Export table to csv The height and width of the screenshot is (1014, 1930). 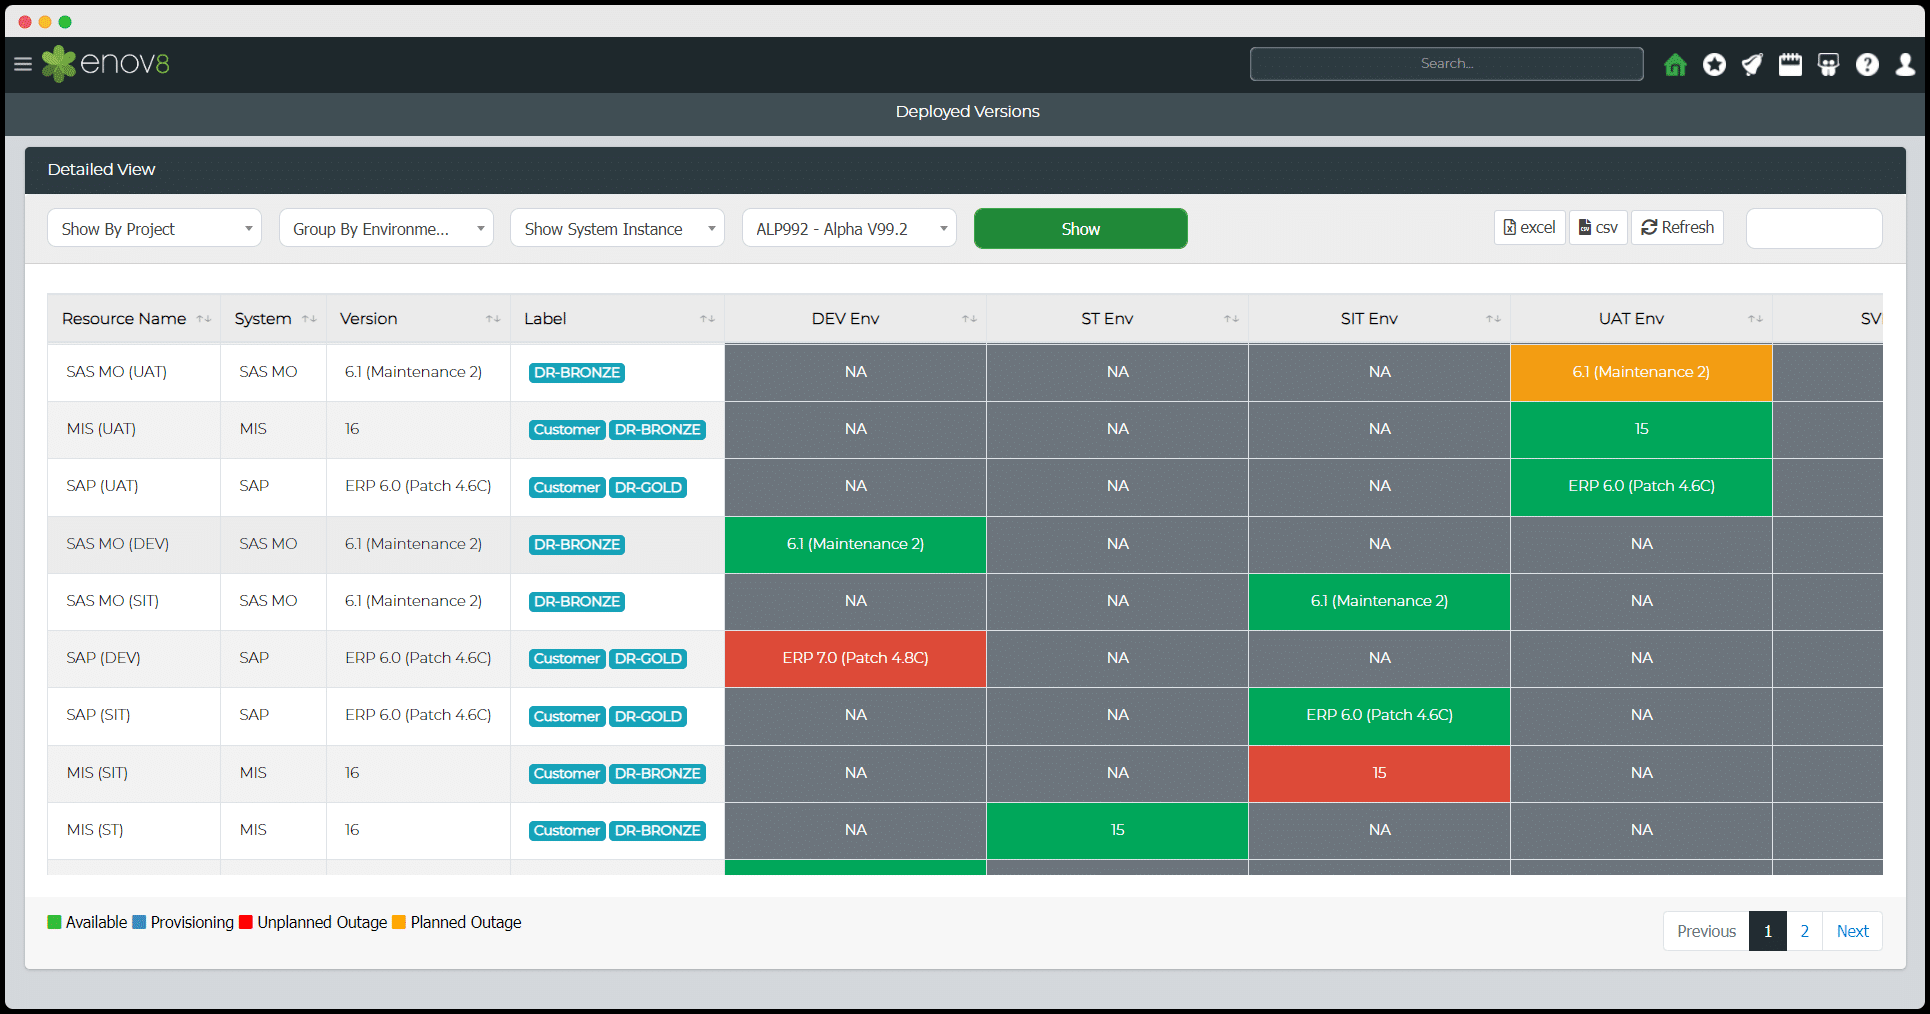(x=1598, y=227)
